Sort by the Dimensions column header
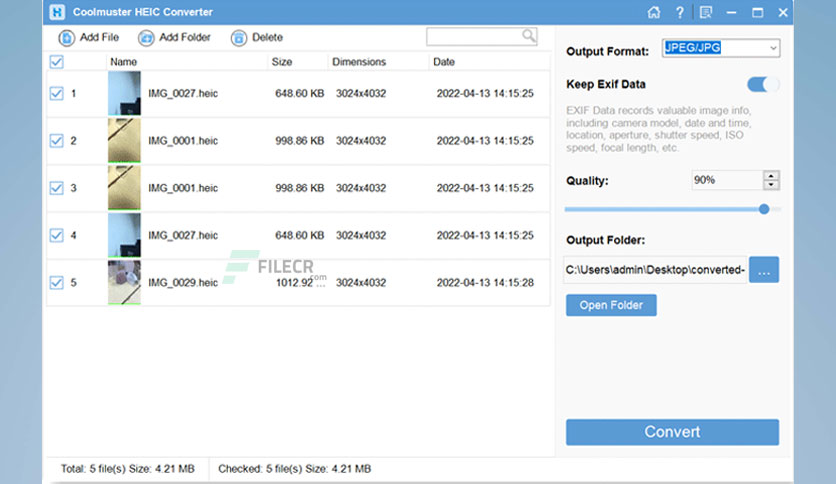 [x=359, y=62]
